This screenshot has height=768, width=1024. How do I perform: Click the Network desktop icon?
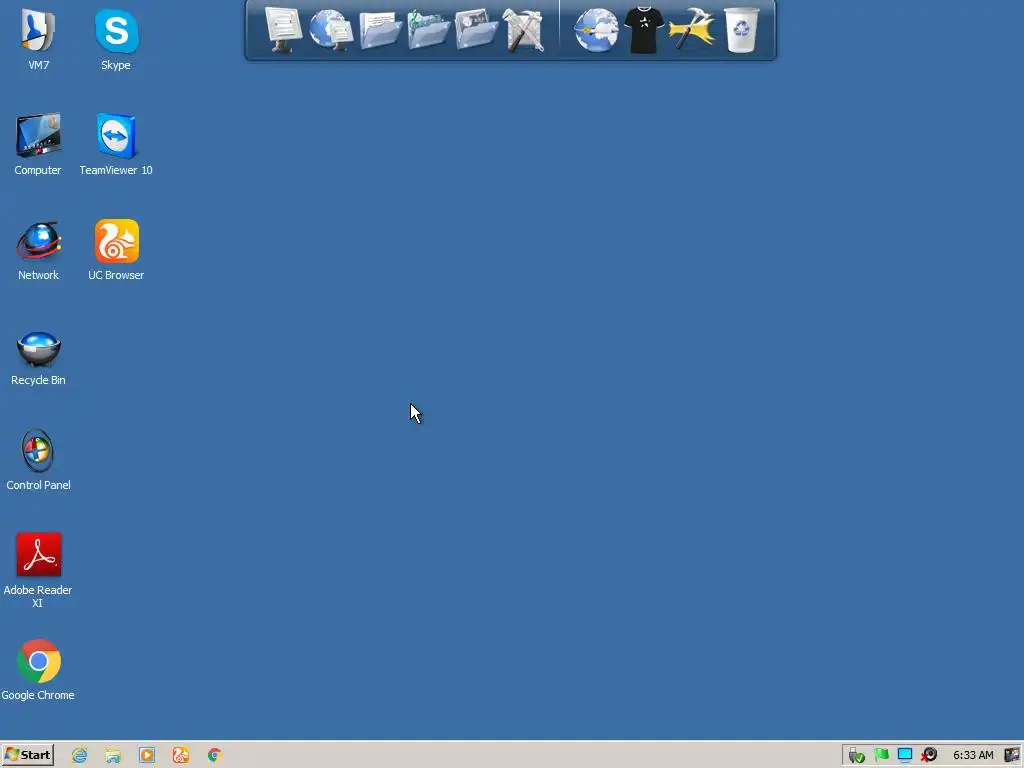(x=38, y=250)
